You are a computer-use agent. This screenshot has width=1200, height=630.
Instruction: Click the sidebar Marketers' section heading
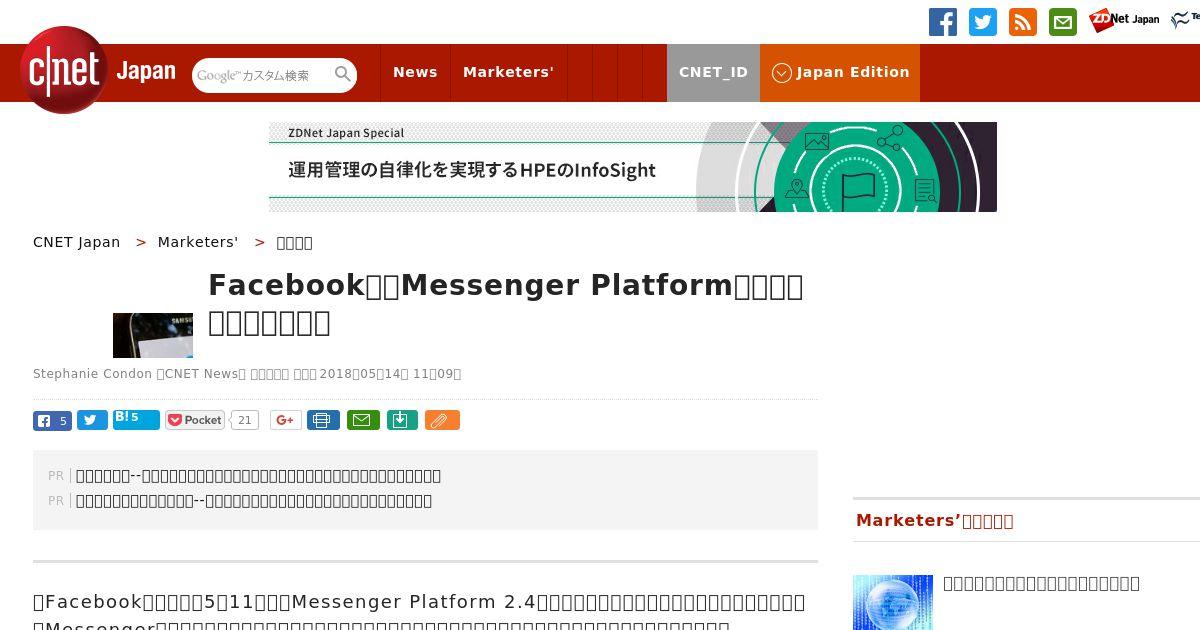tap(934, 520)
